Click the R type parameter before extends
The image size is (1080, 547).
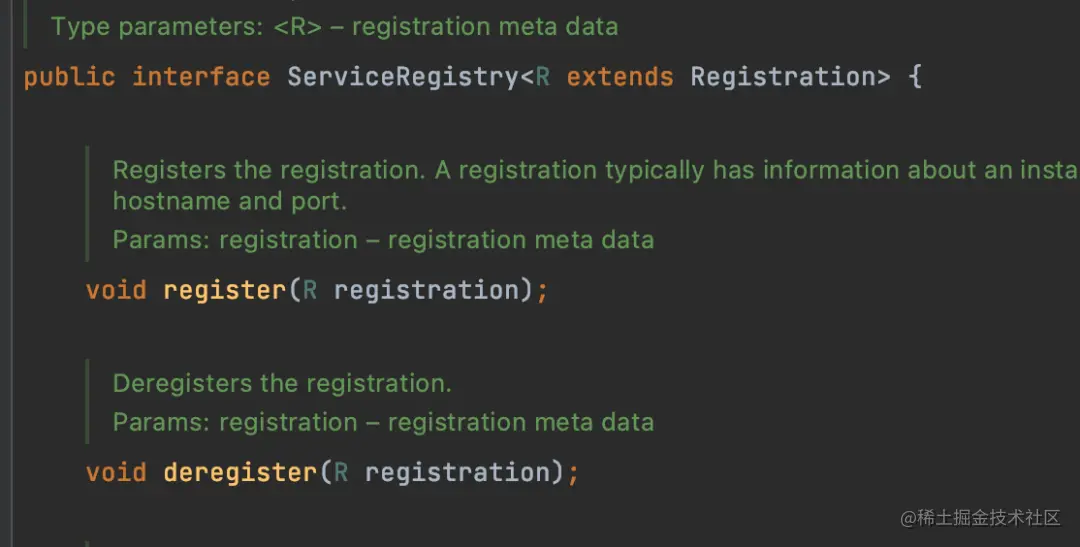click(x=543, y=76)
